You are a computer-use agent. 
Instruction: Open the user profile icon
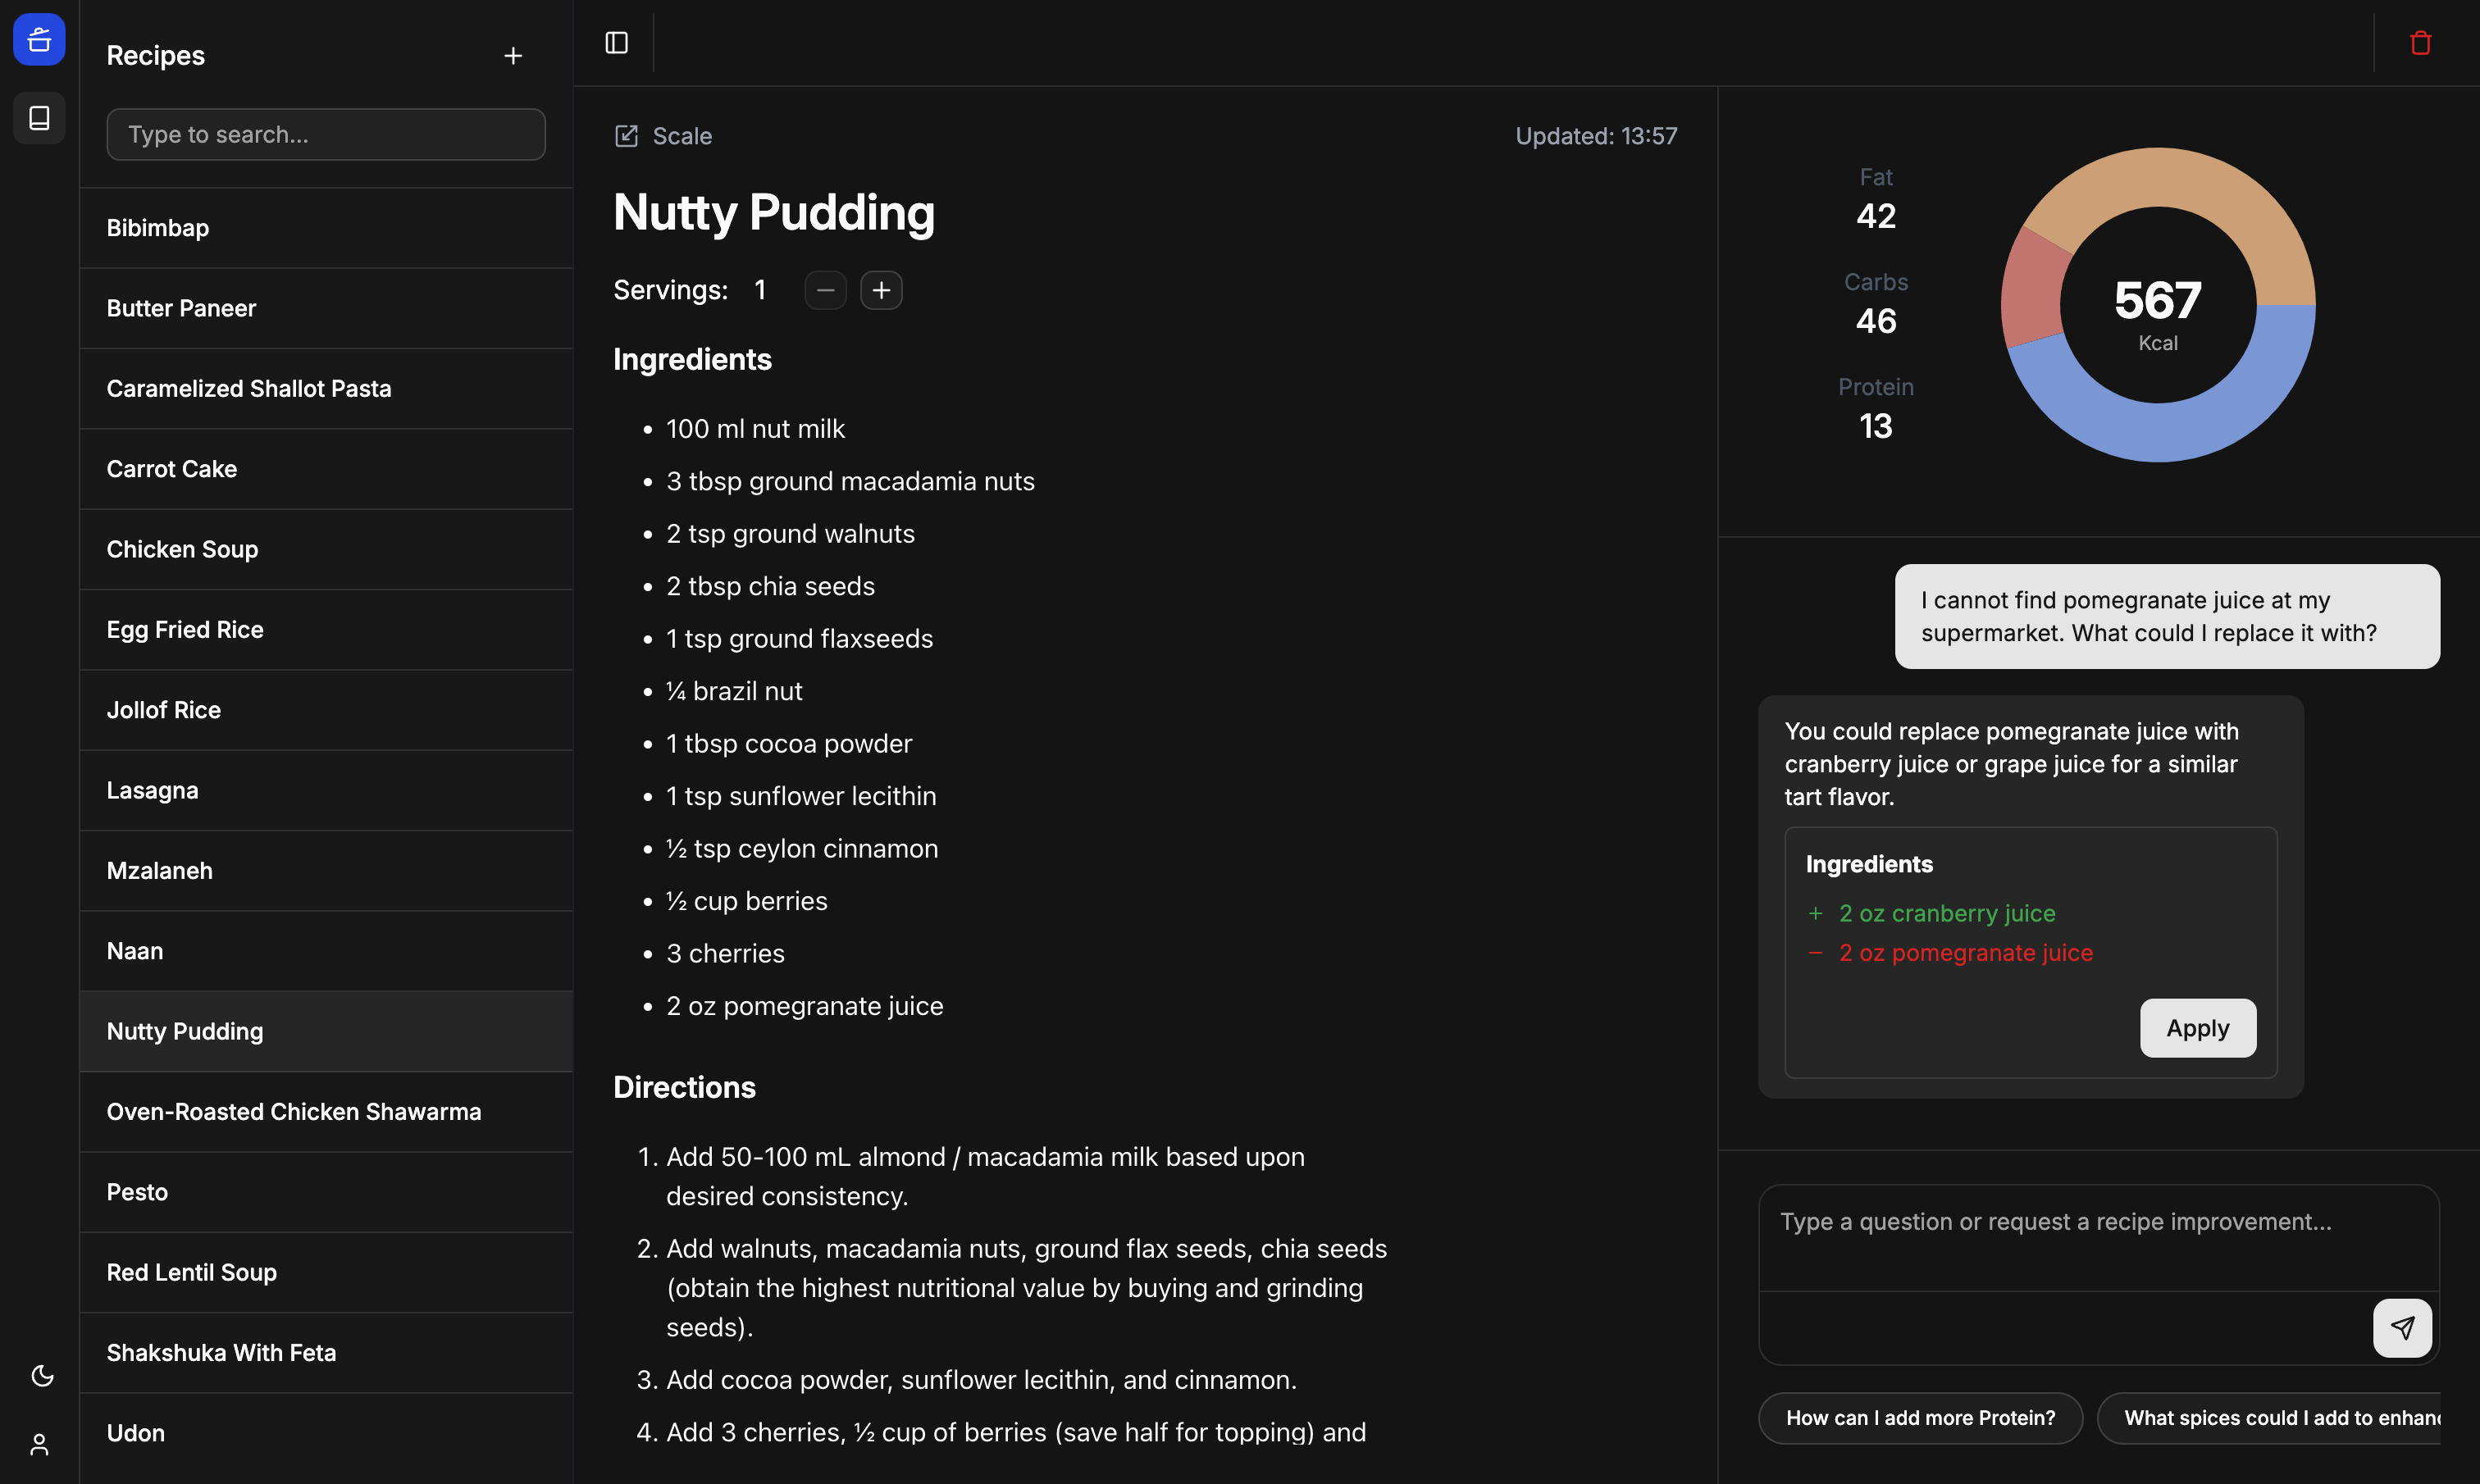pos(39,1445)
